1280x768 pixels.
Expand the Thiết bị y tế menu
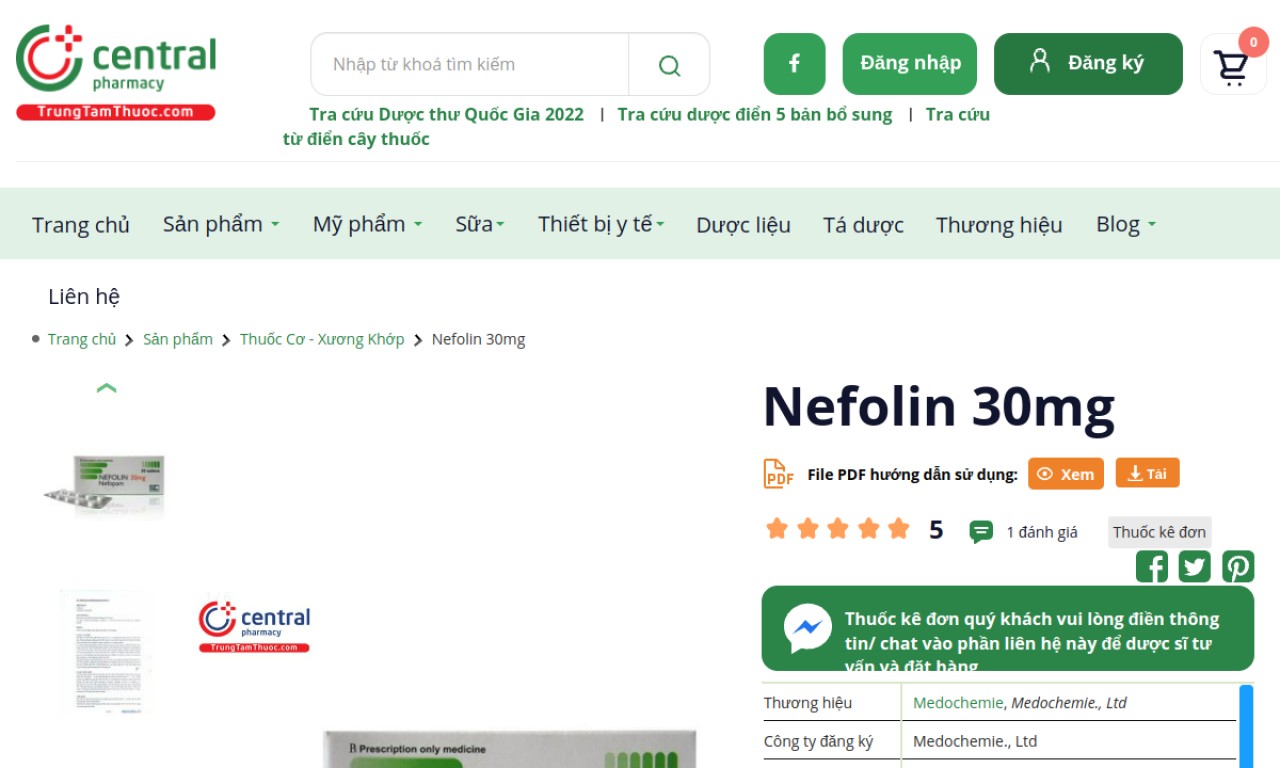point(601,224)
